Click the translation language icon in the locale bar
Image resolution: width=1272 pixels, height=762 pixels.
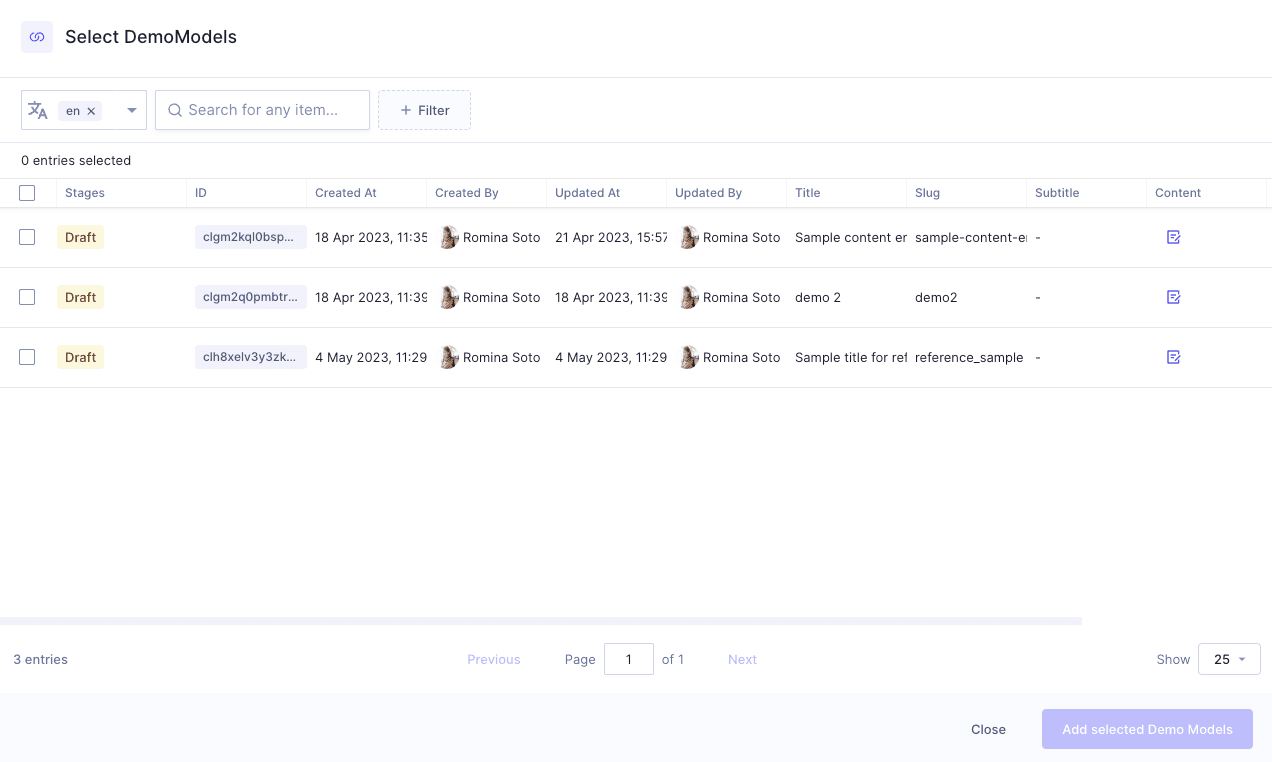click(38, 110)
